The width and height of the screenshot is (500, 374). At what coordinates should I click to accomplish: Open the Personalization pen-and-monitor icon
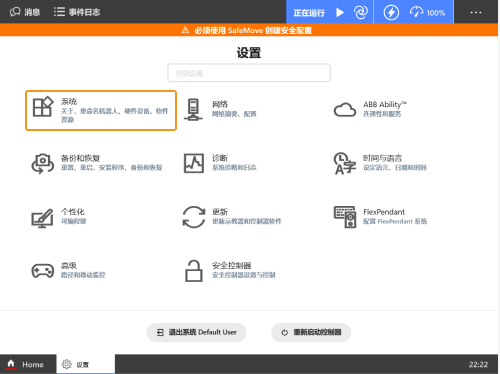pos(42,218)
